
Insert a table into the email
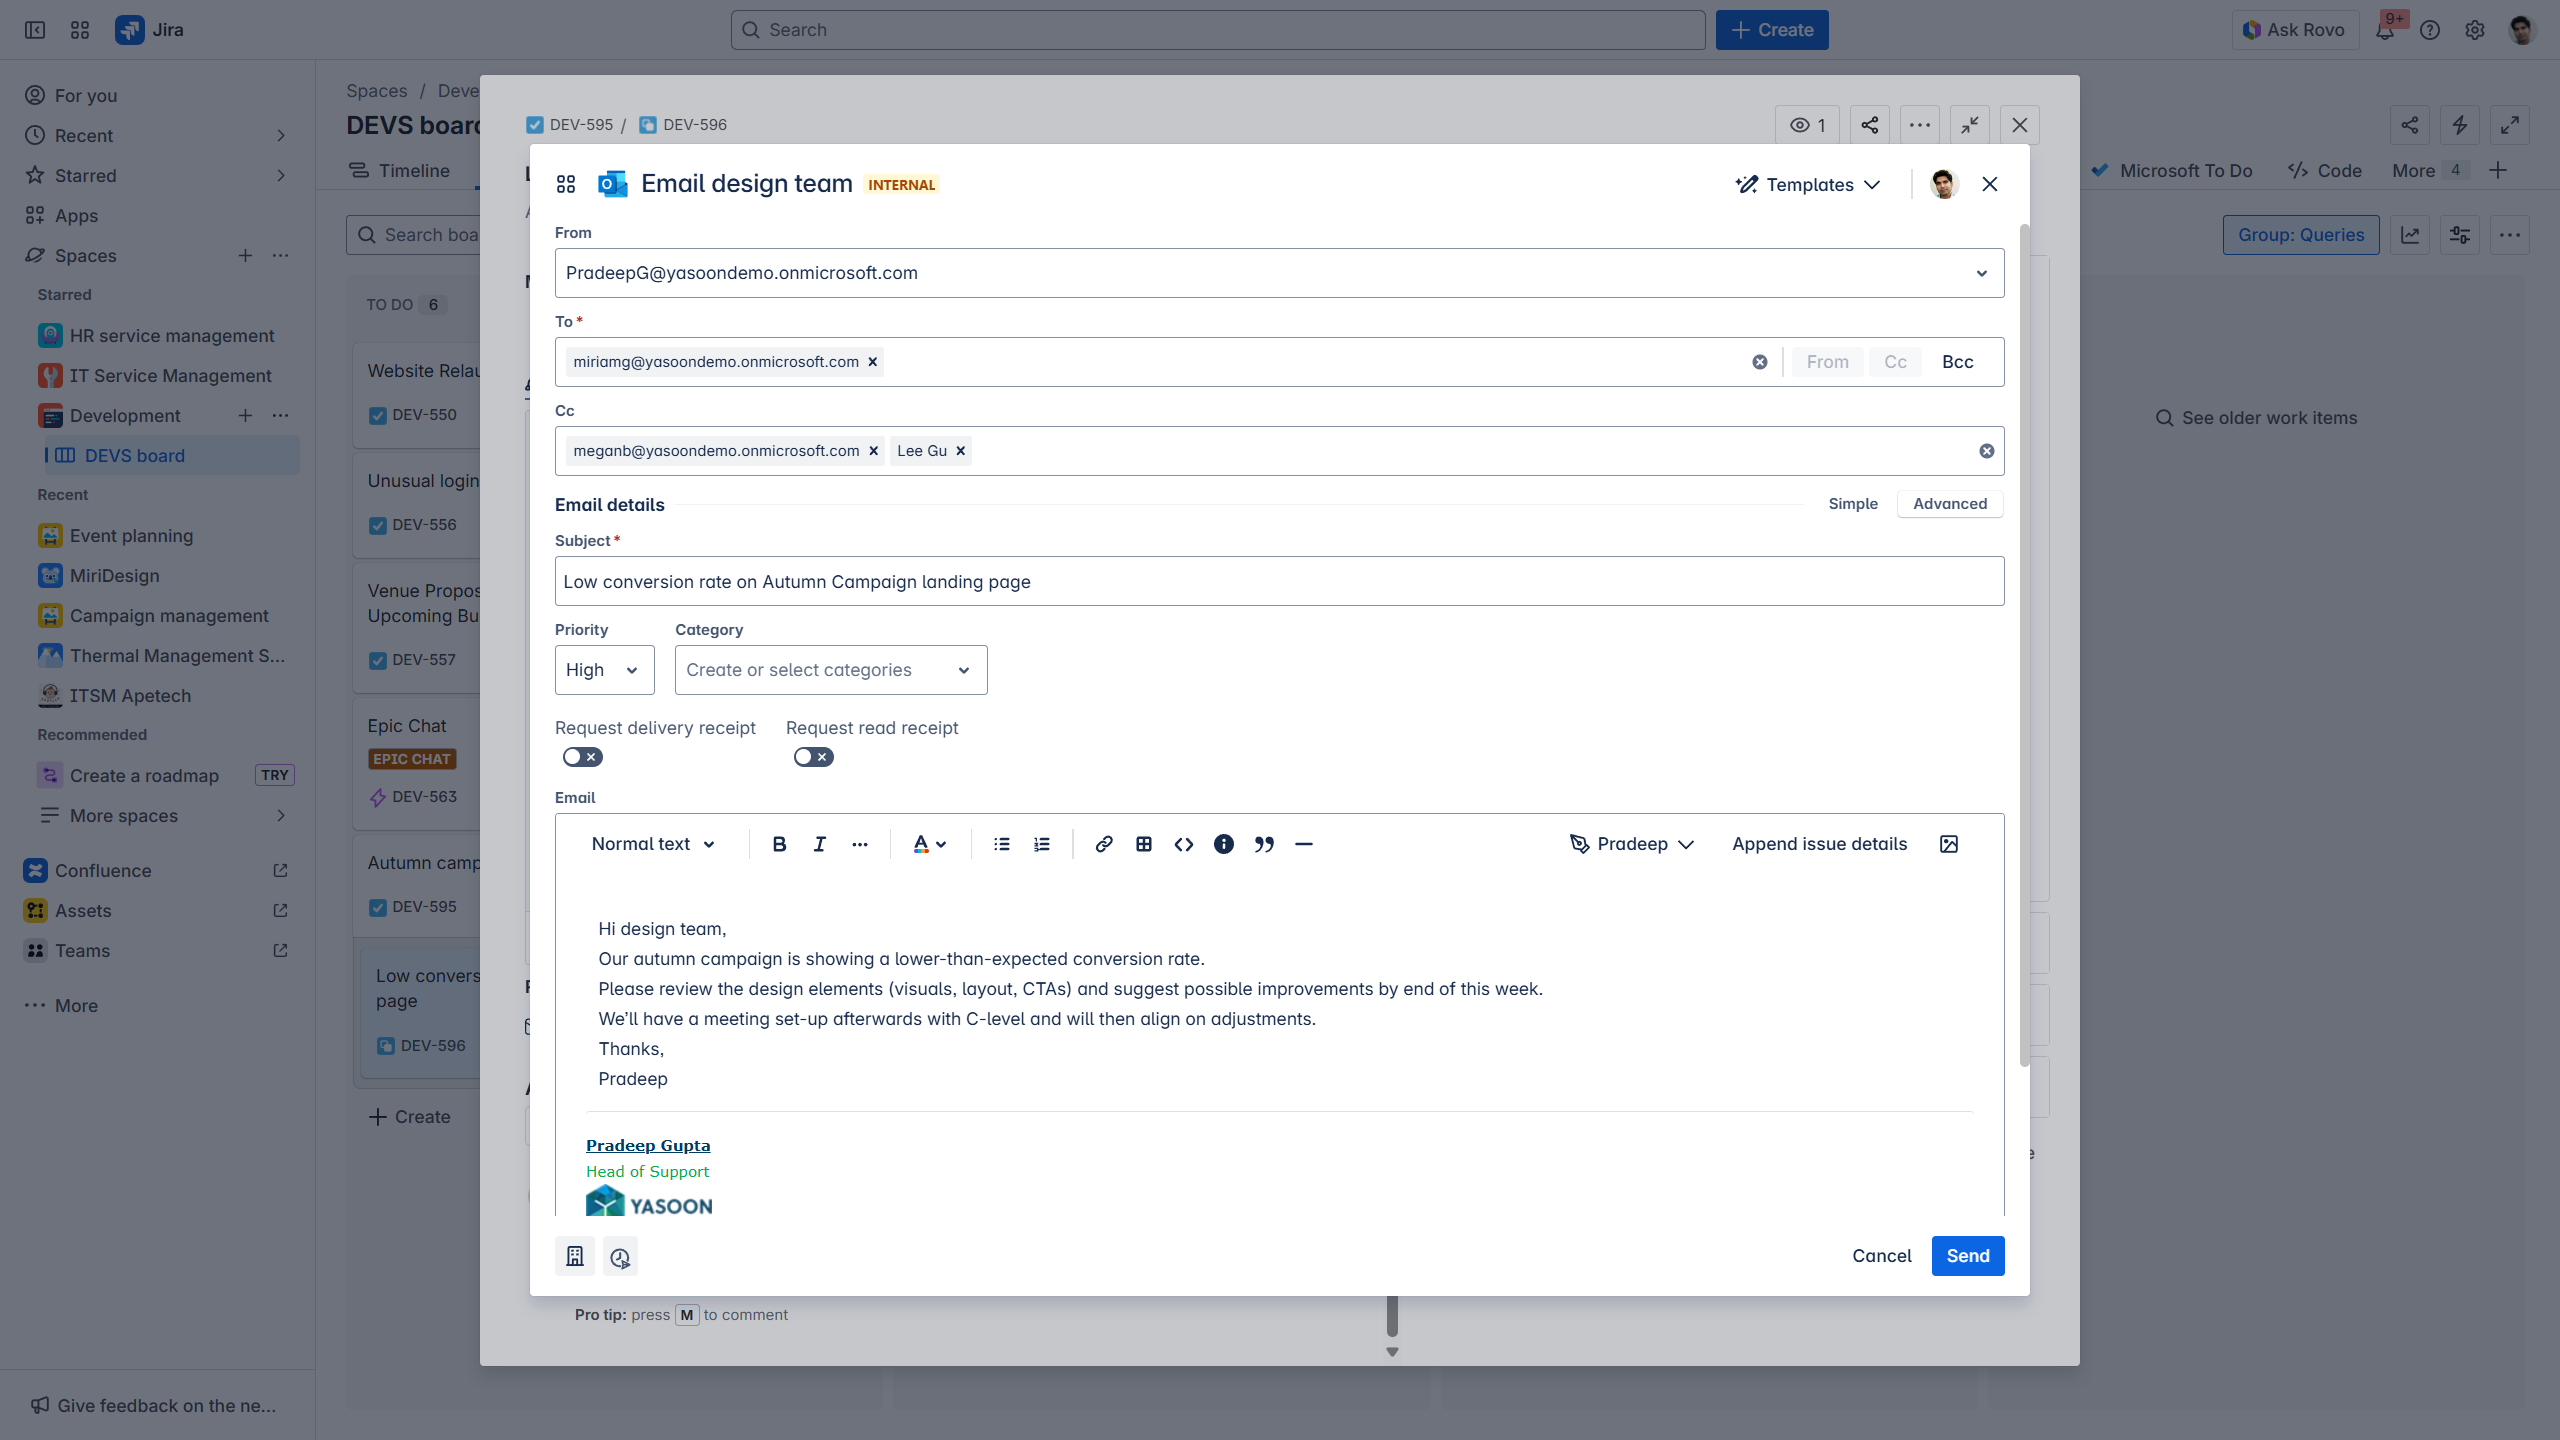[x=1143, y=844]
